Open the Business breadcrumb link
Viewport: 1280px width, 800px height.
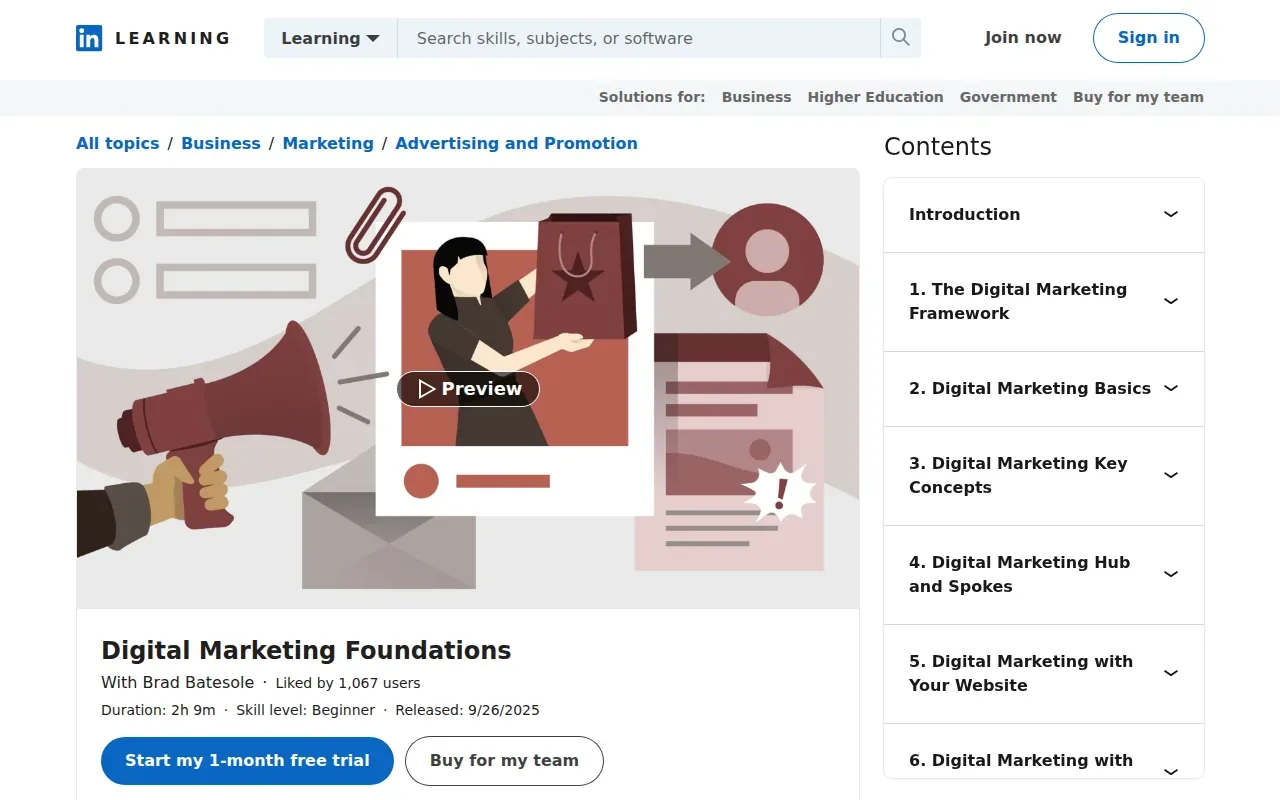221,143
